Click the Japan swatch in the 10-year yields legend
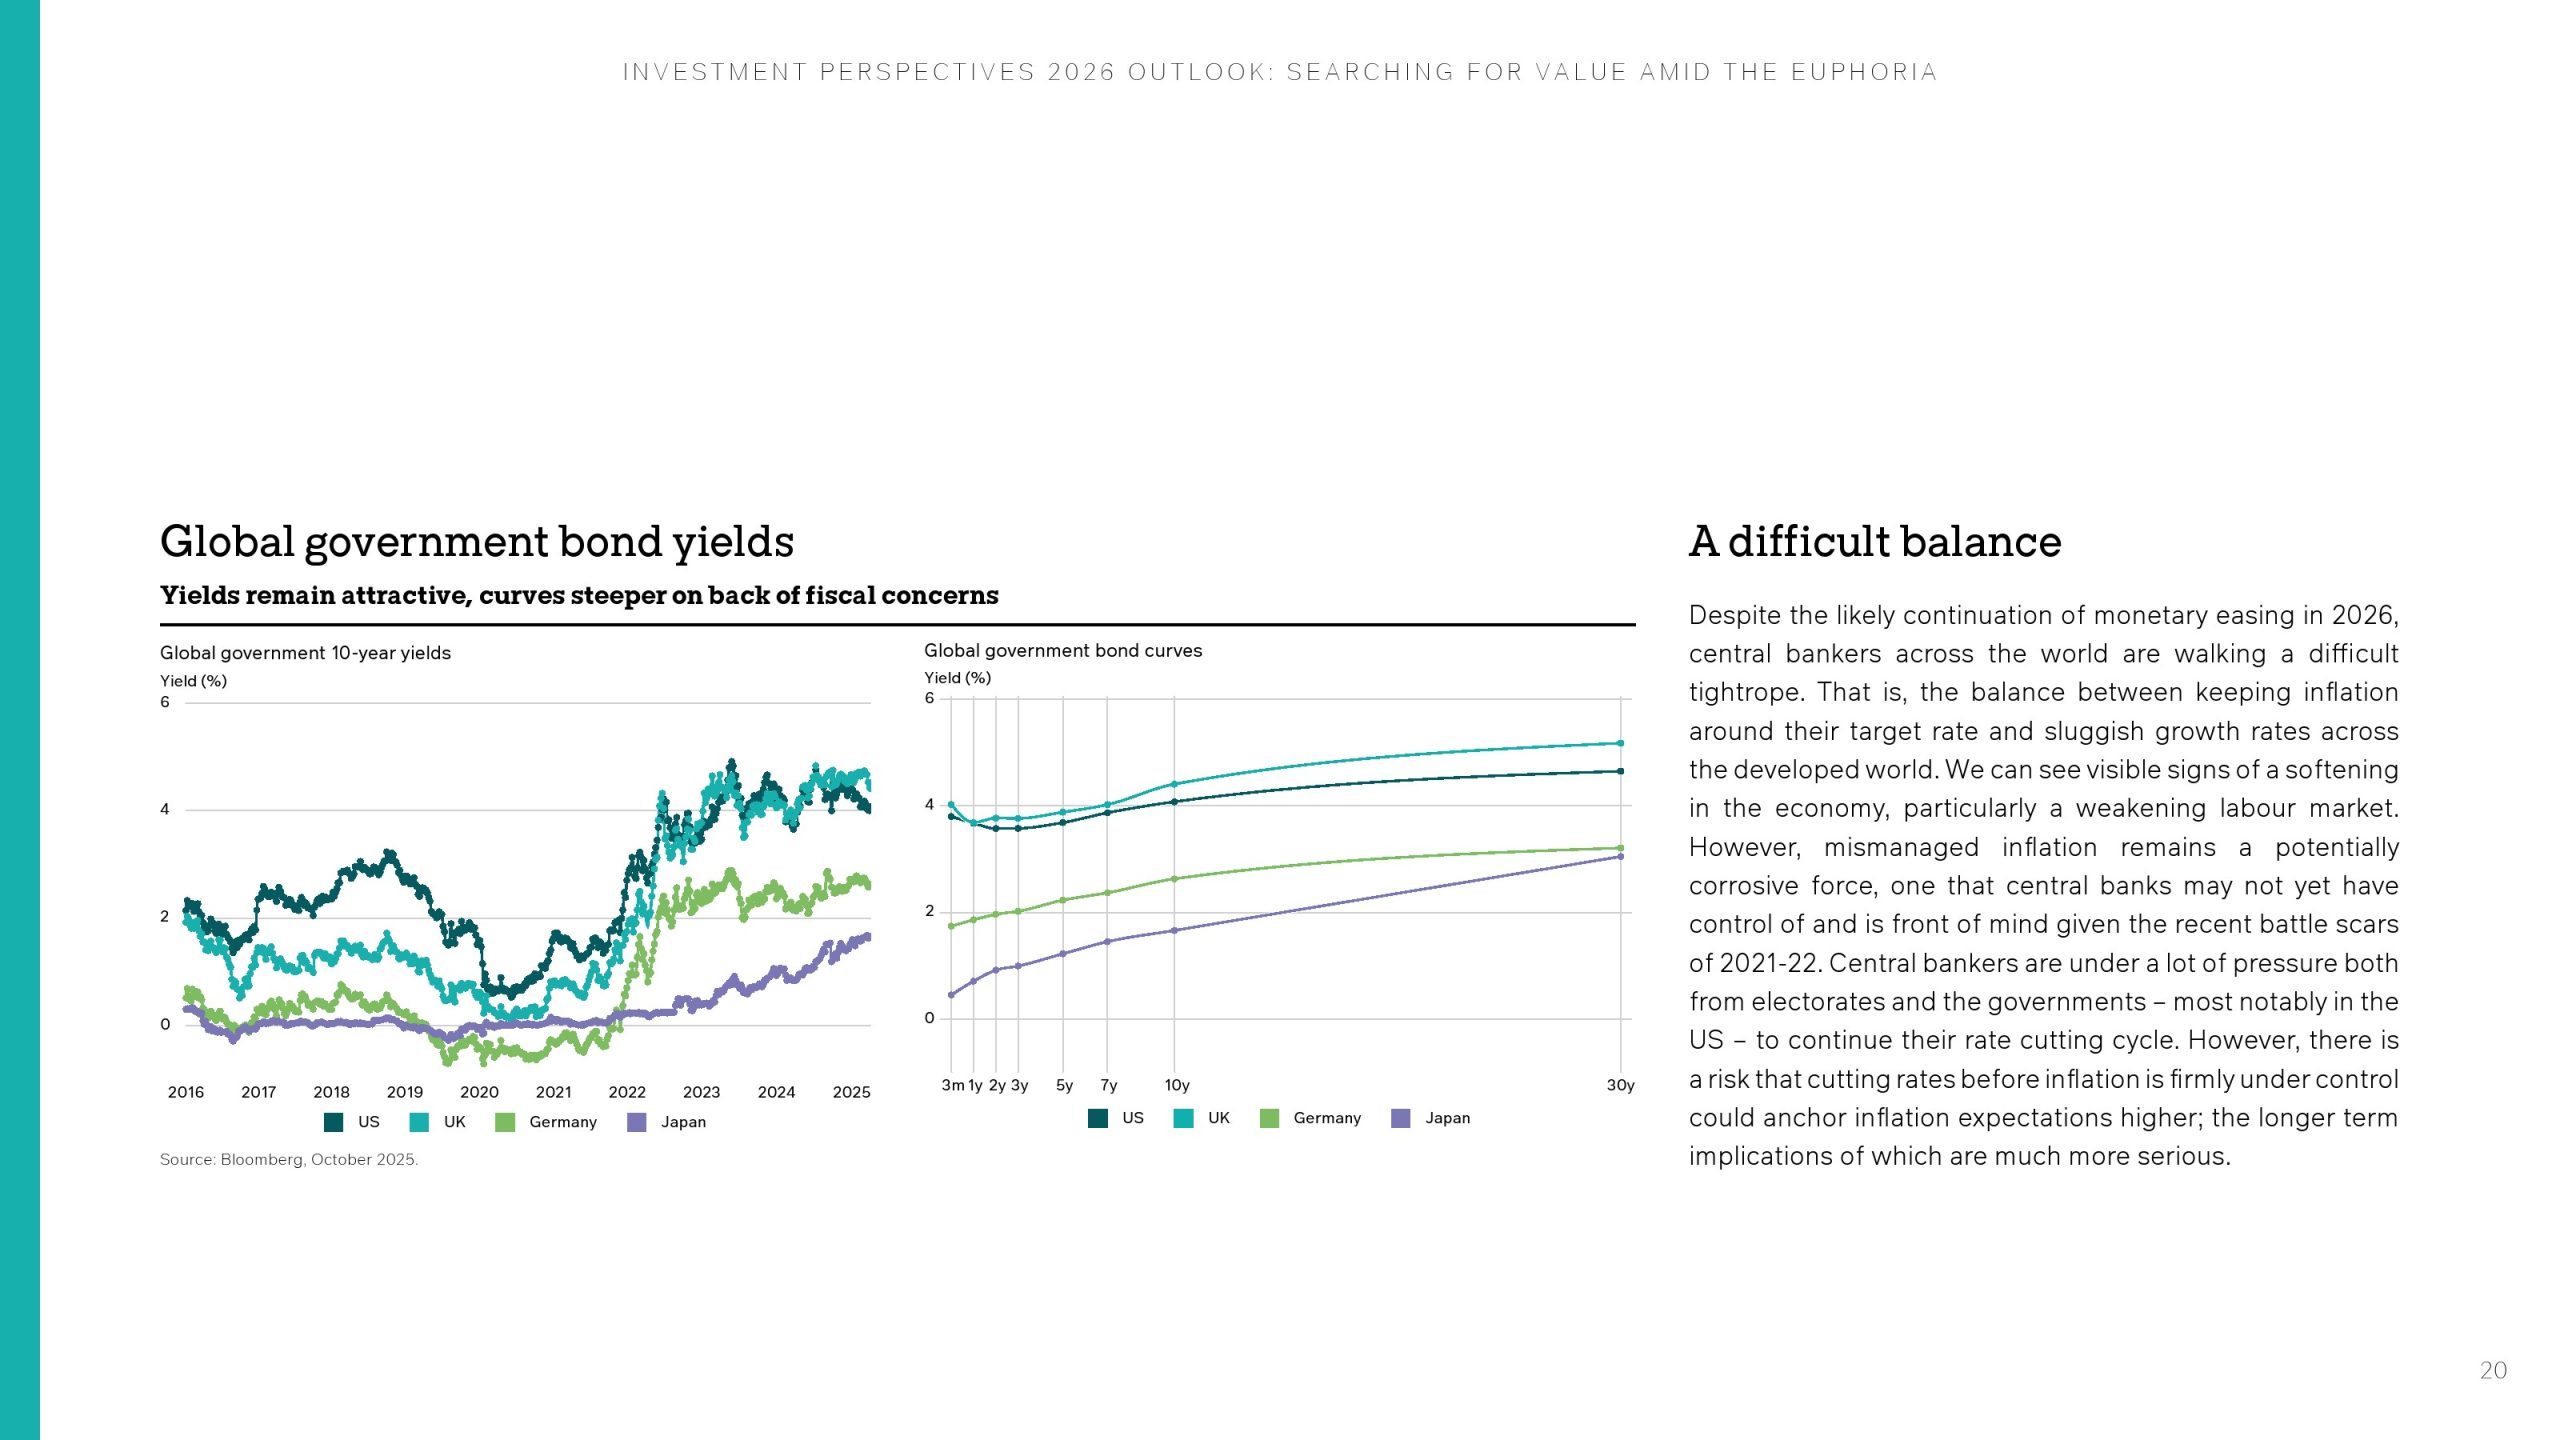2560x1440 pixels. coord(636,1122)
